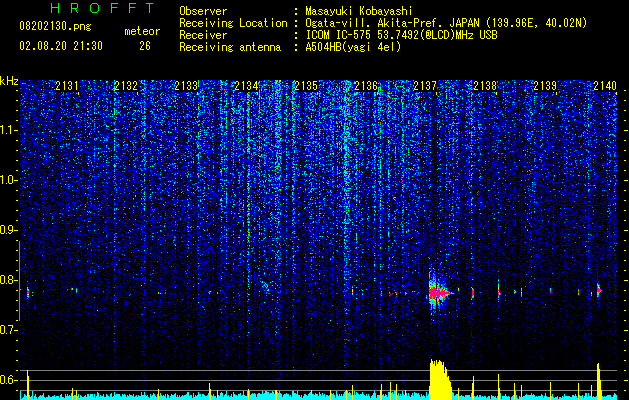Click the gray frequency range bar at left
The height and width of the screenshot is (400, 629).
tap(19, 281)
